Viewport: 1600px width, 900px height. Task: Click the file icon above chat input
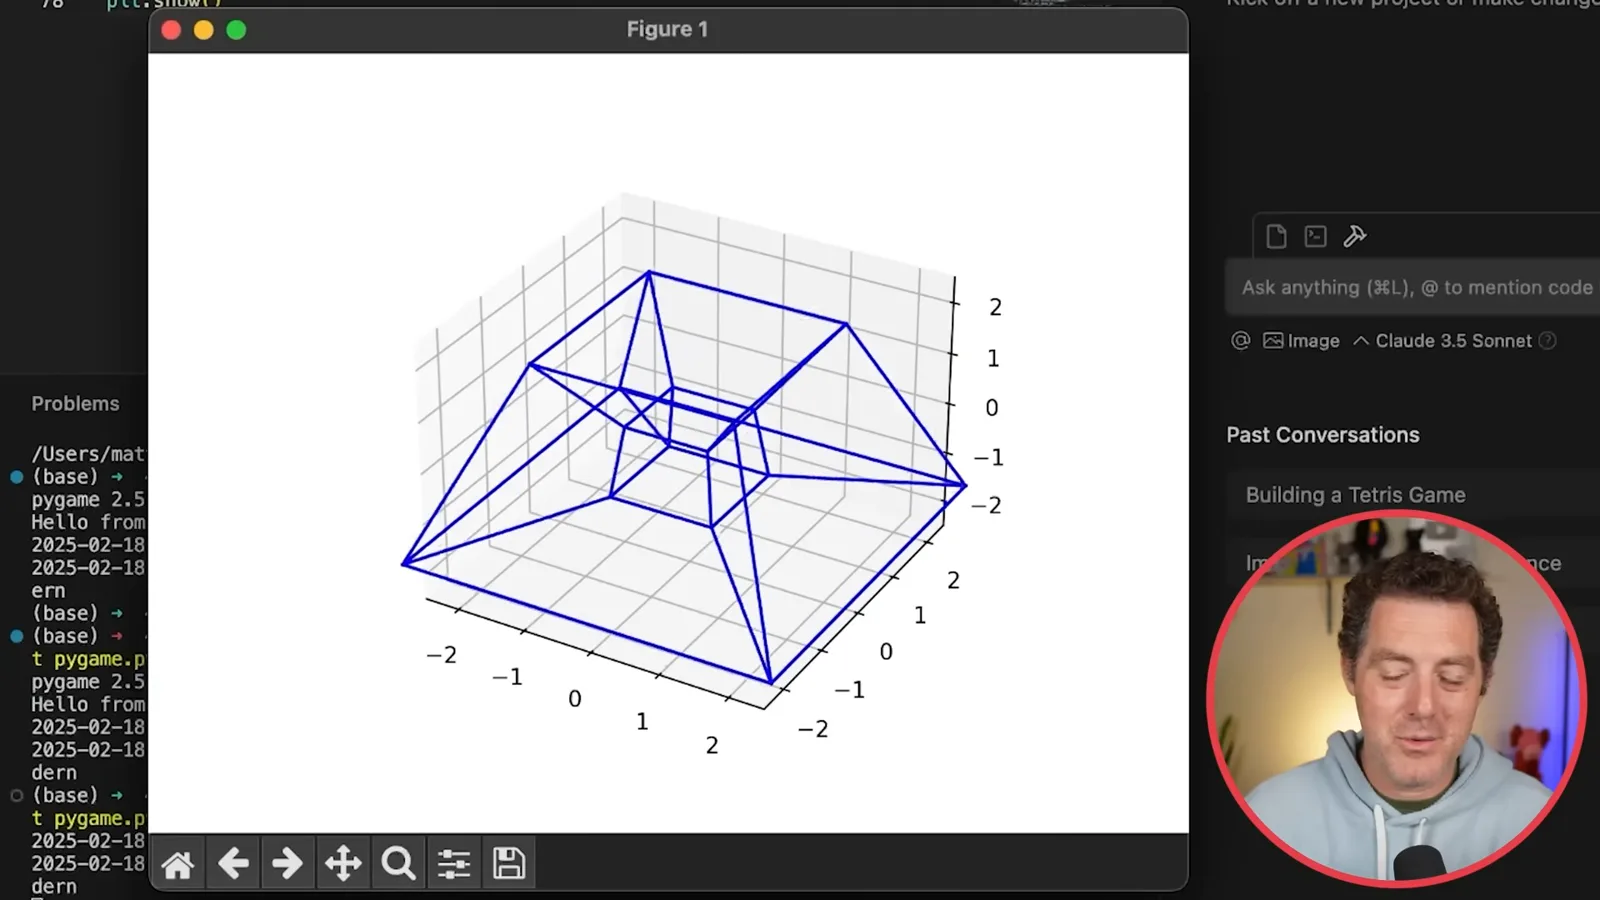[1276, 236]
